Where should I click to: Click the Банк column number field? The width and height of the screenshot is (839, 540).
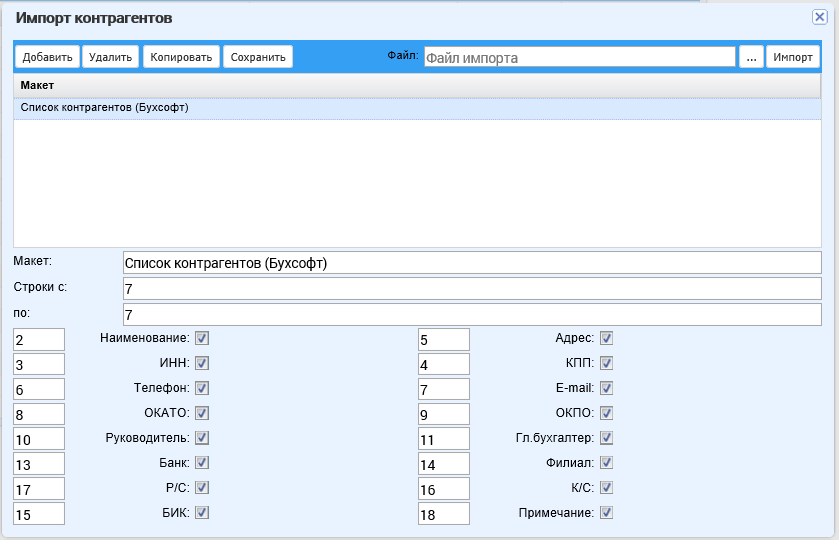pos(39,463)
